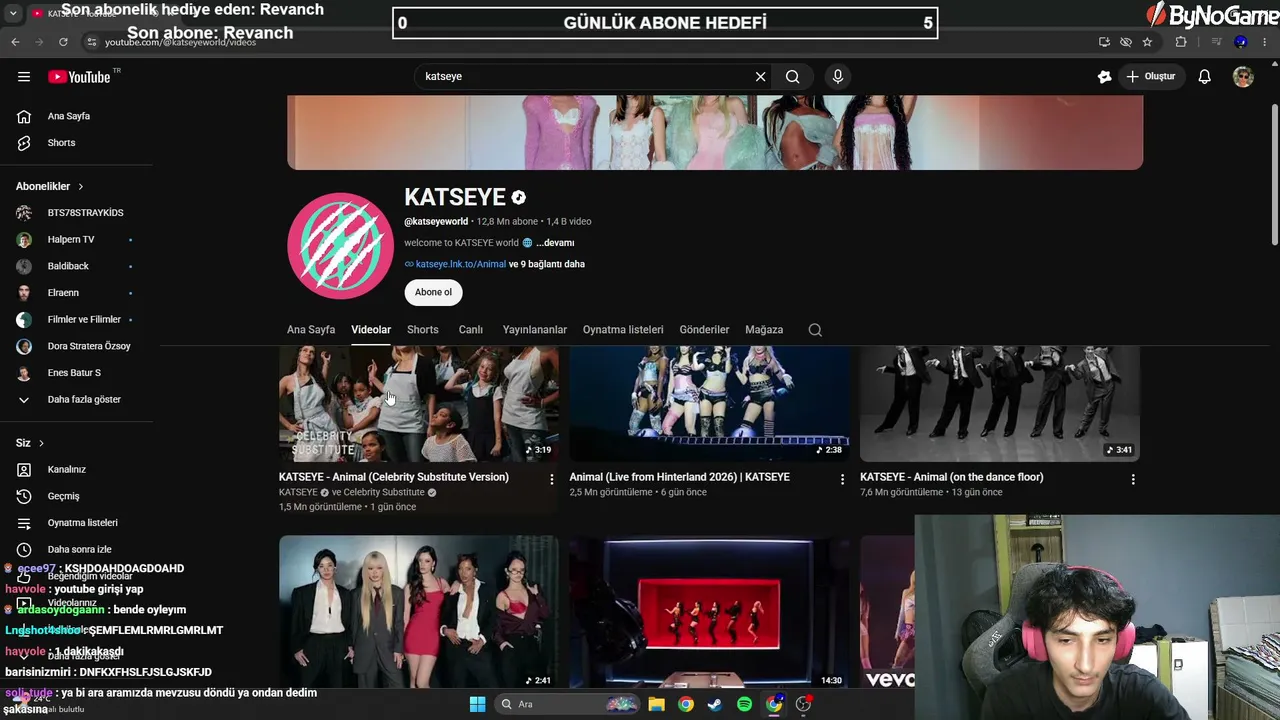Open title 'Animal (Live from Hinterland 2026) | KATSEYE'
Viewport: 1280px width, 720px height.
coord(680,477)
